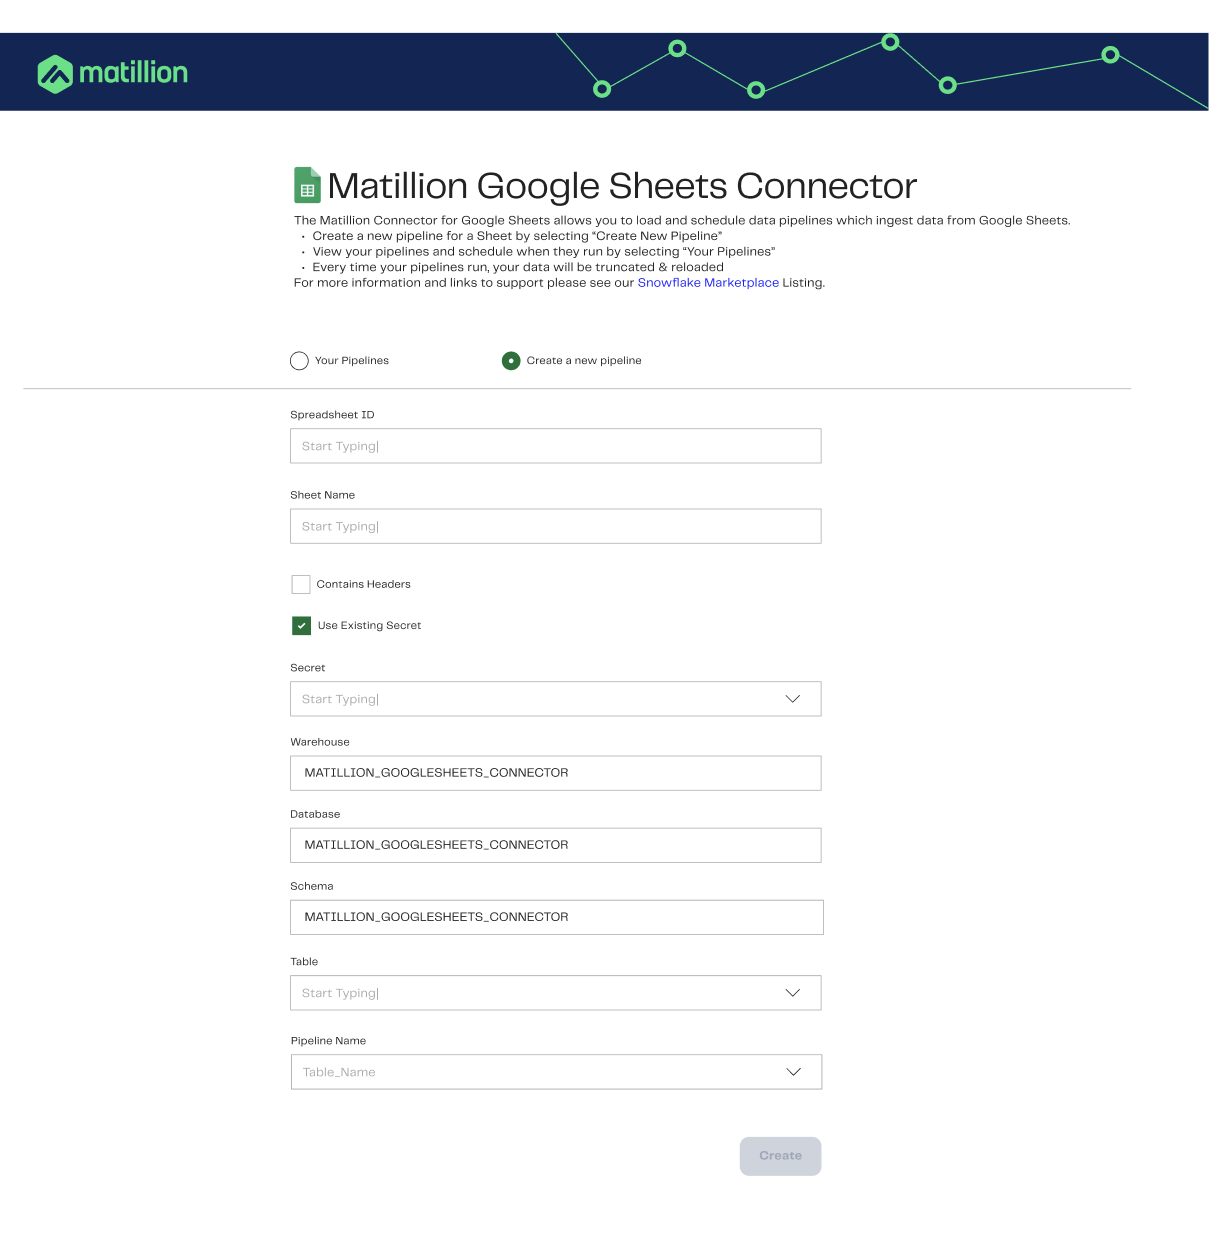Click the Matillion logo in header

coord(112,73)
